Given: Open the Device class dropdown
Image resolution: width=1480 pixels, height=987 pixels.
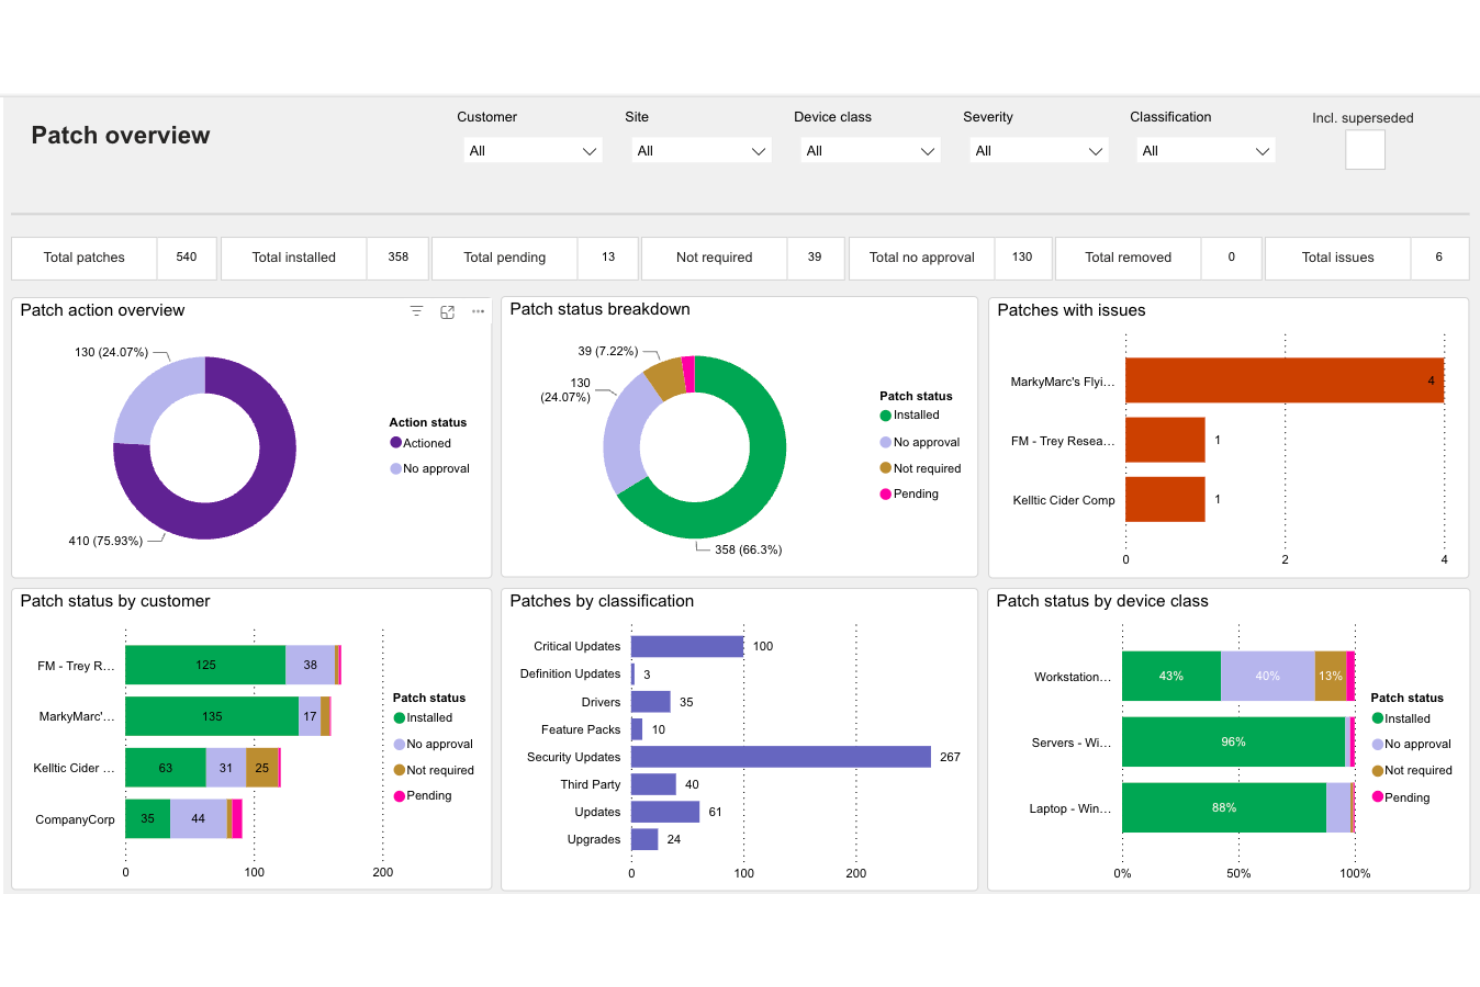Looking at the screenshot, I should 869,150.
